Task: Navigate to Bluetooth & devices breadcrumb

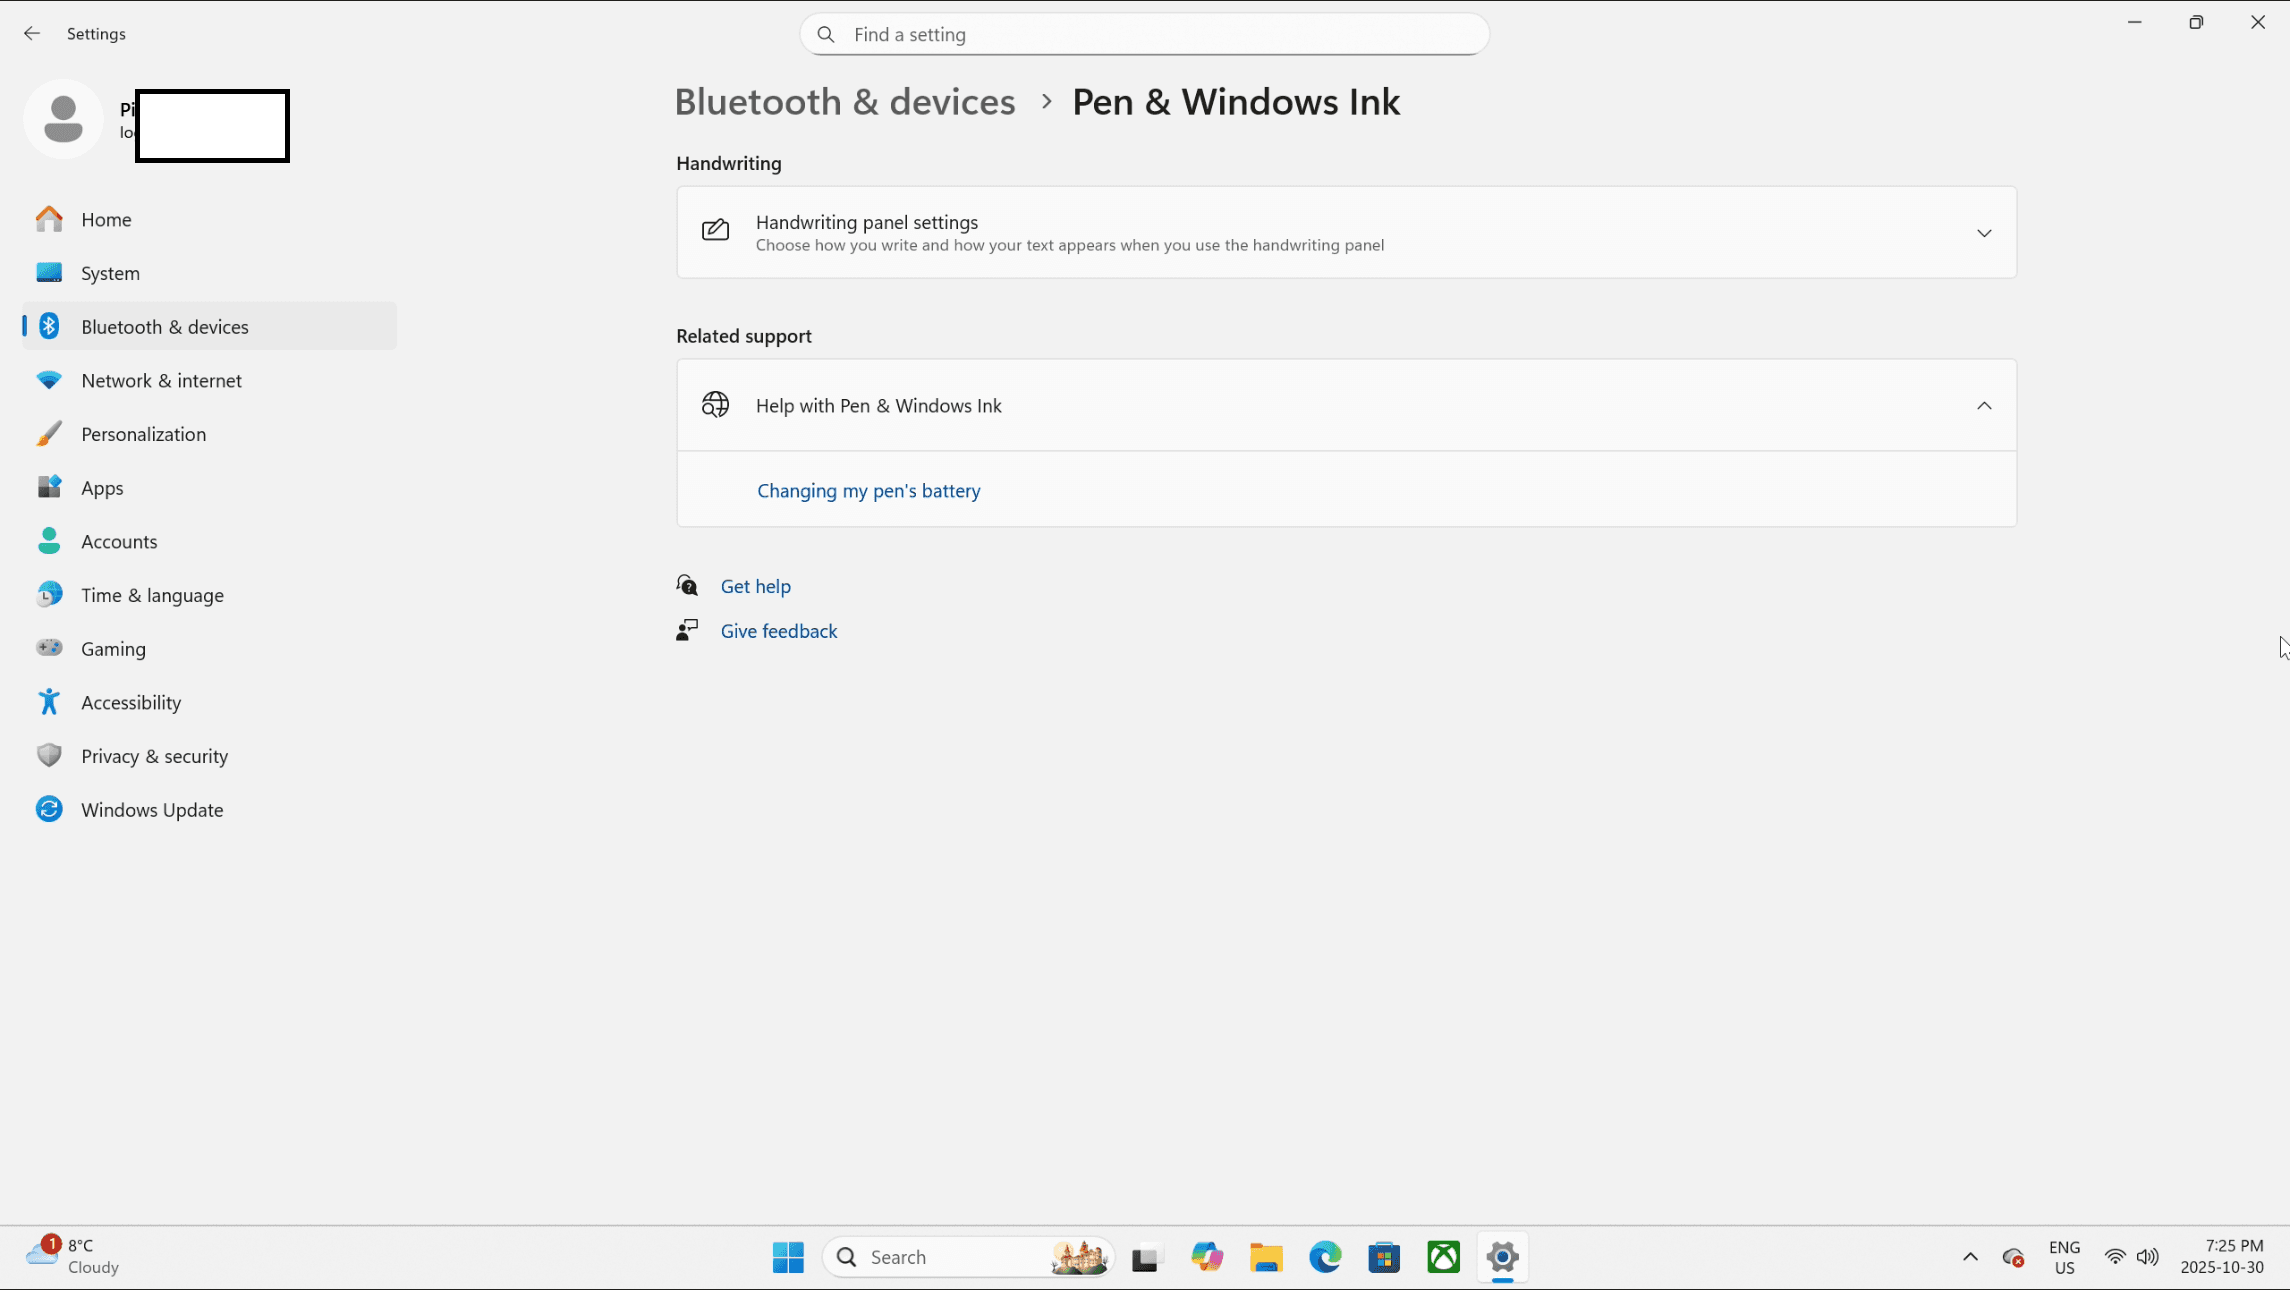Action: coord(845,102)
